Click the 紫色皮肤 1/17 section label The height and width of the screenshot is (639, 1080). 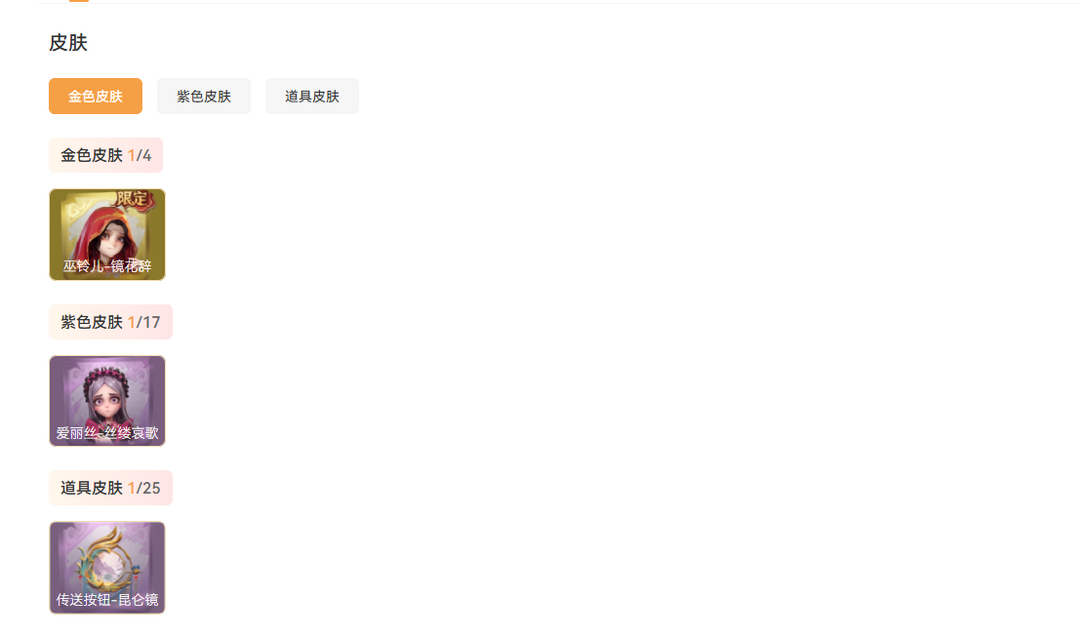(x=110, y=322)
